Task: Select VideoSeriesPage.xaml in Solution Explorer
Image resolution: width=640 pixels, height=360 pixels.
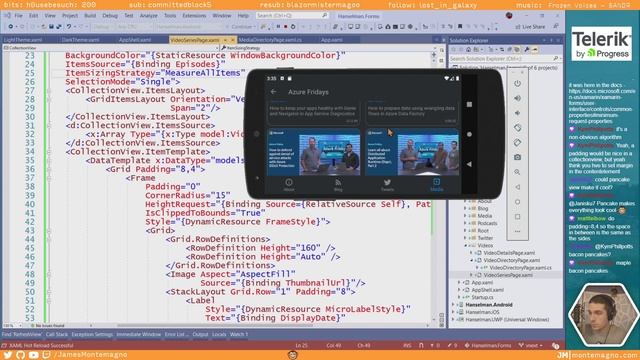Action: pos(508,275)
